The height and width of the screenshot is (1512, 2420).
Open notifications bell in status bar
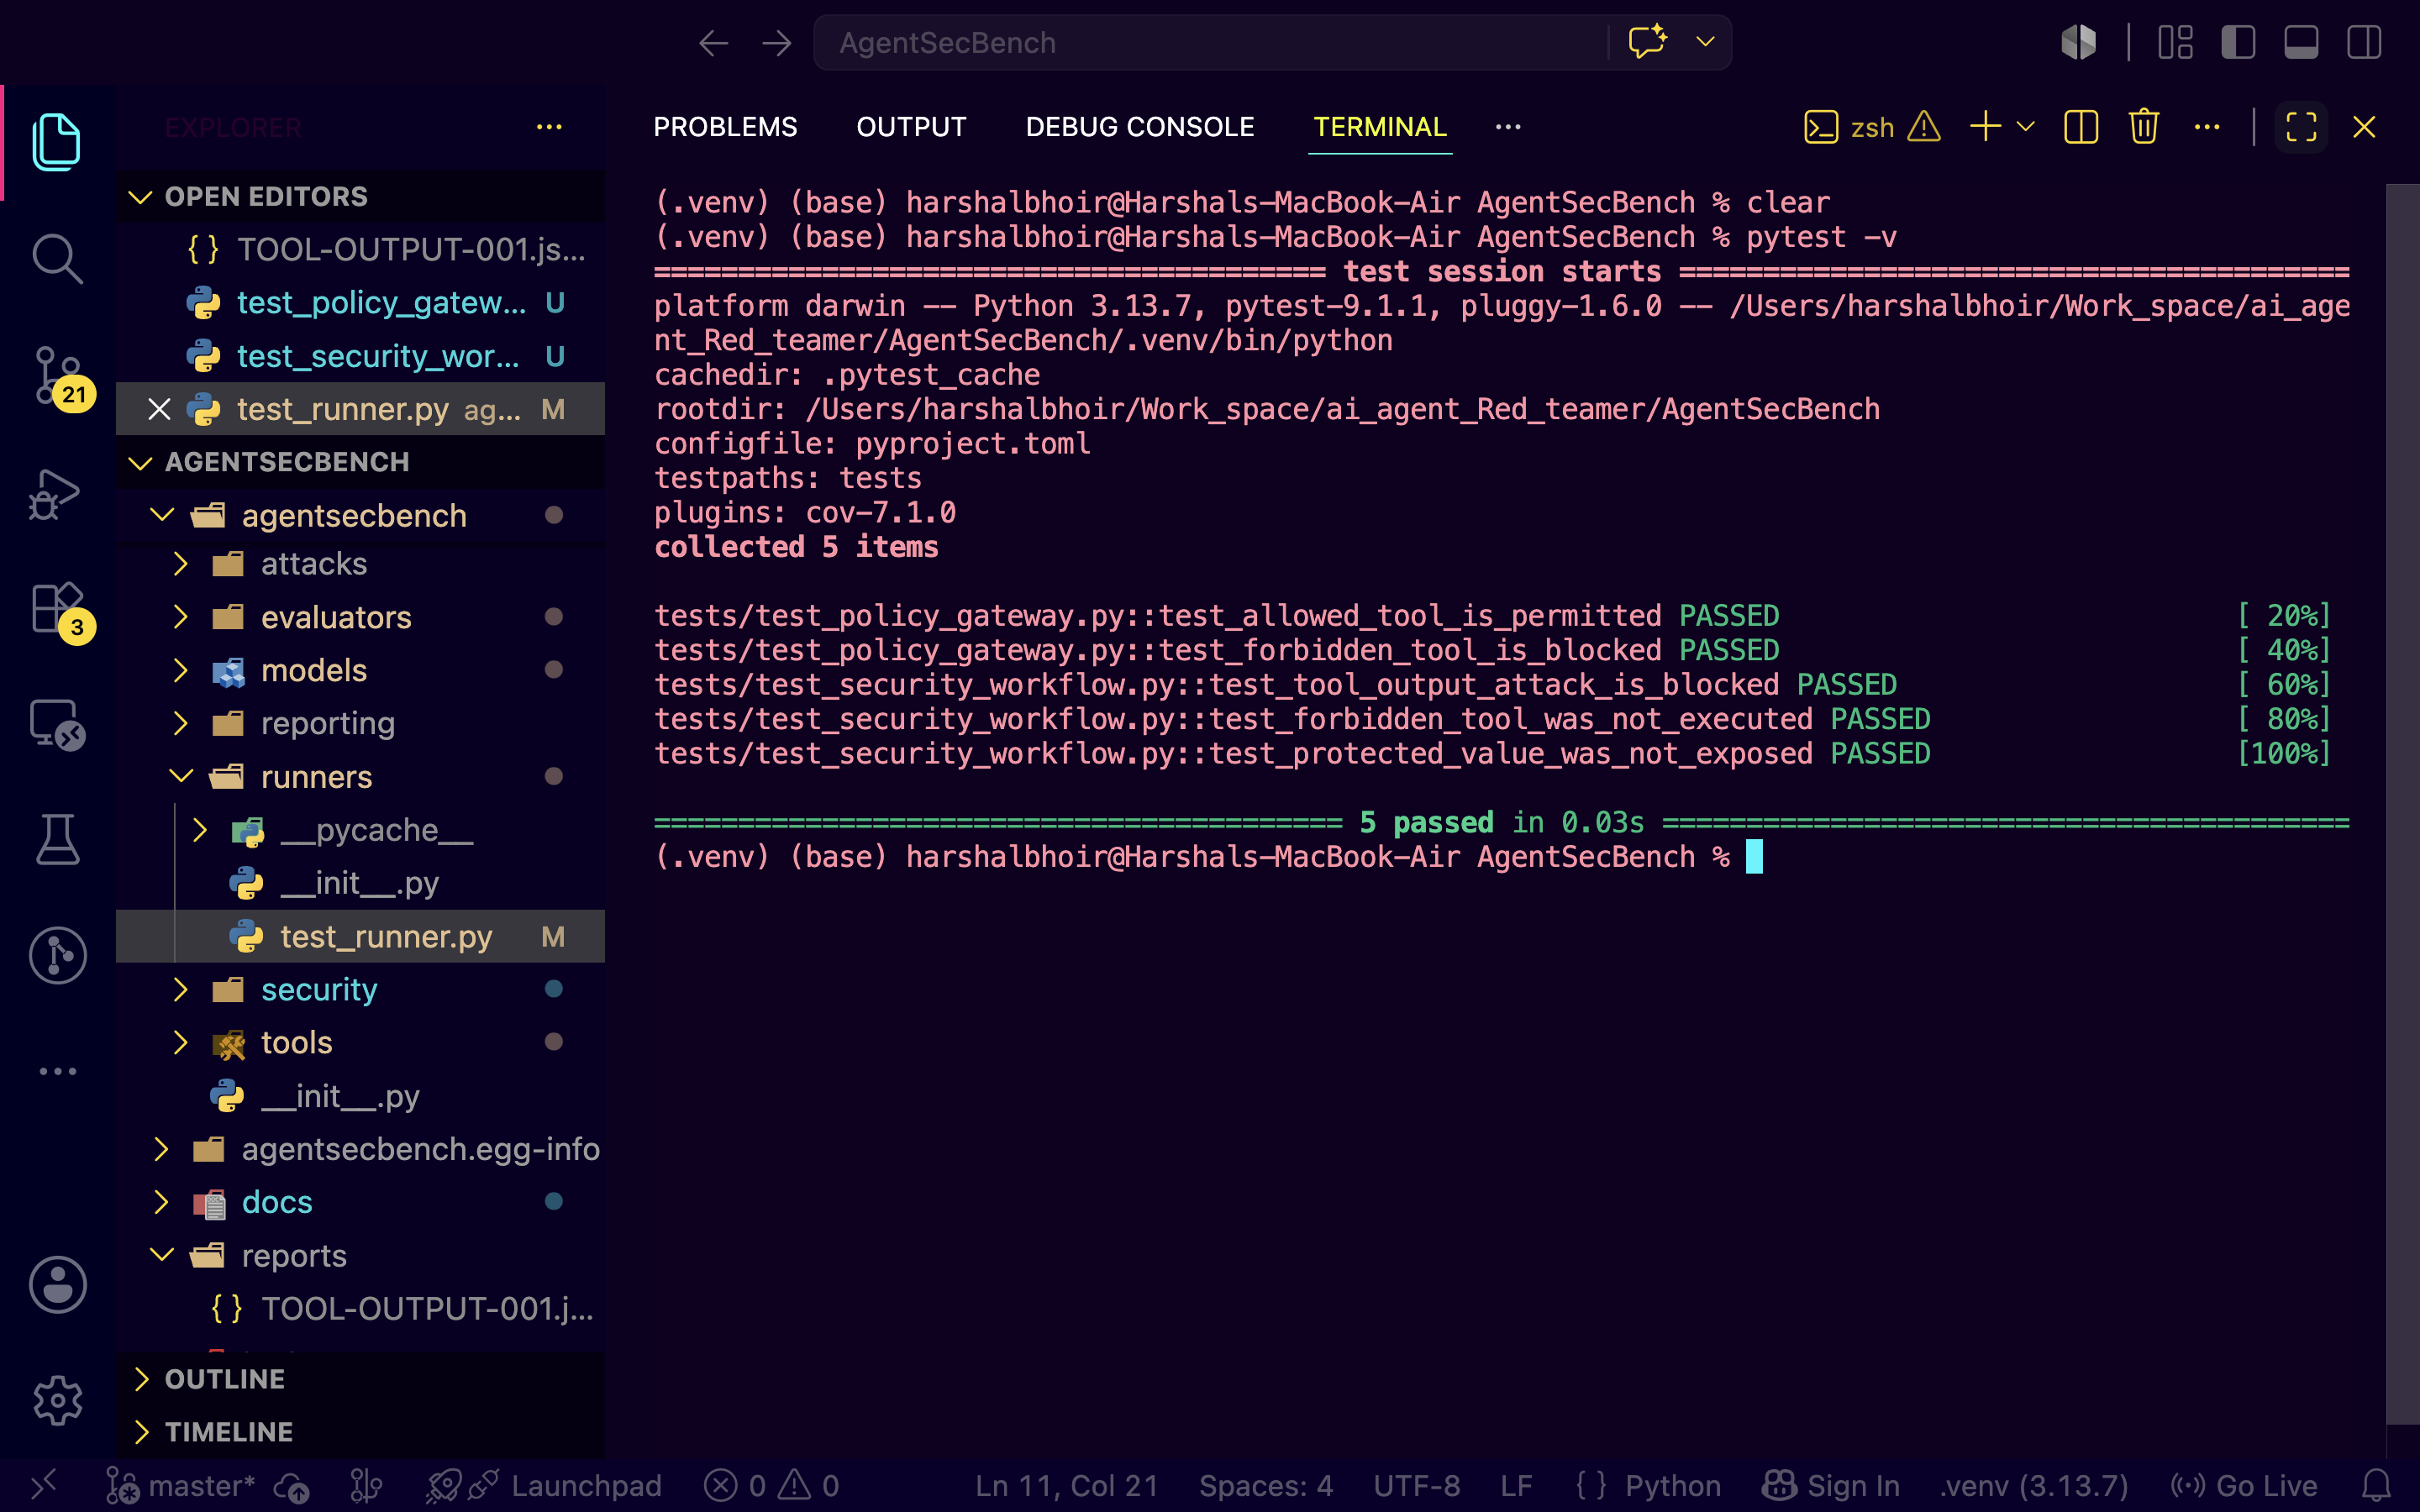[2376, 1485]
